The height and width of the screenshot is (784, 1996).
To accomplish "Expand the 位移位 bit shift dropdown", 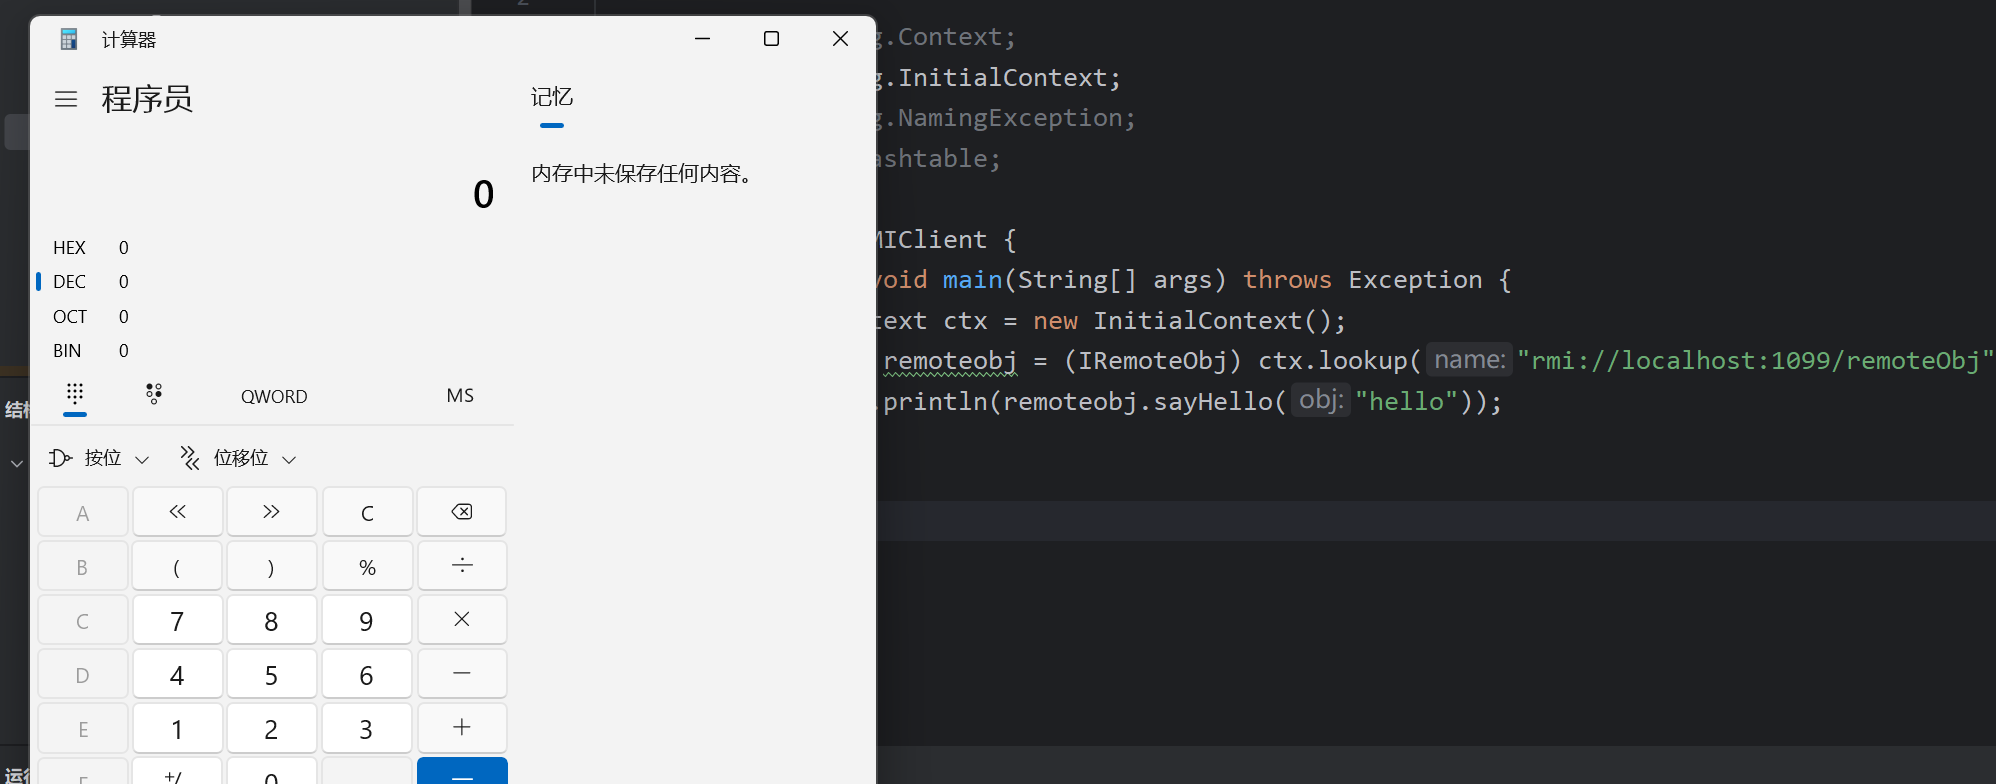I will pyautogui.click(x=238, y=458).
